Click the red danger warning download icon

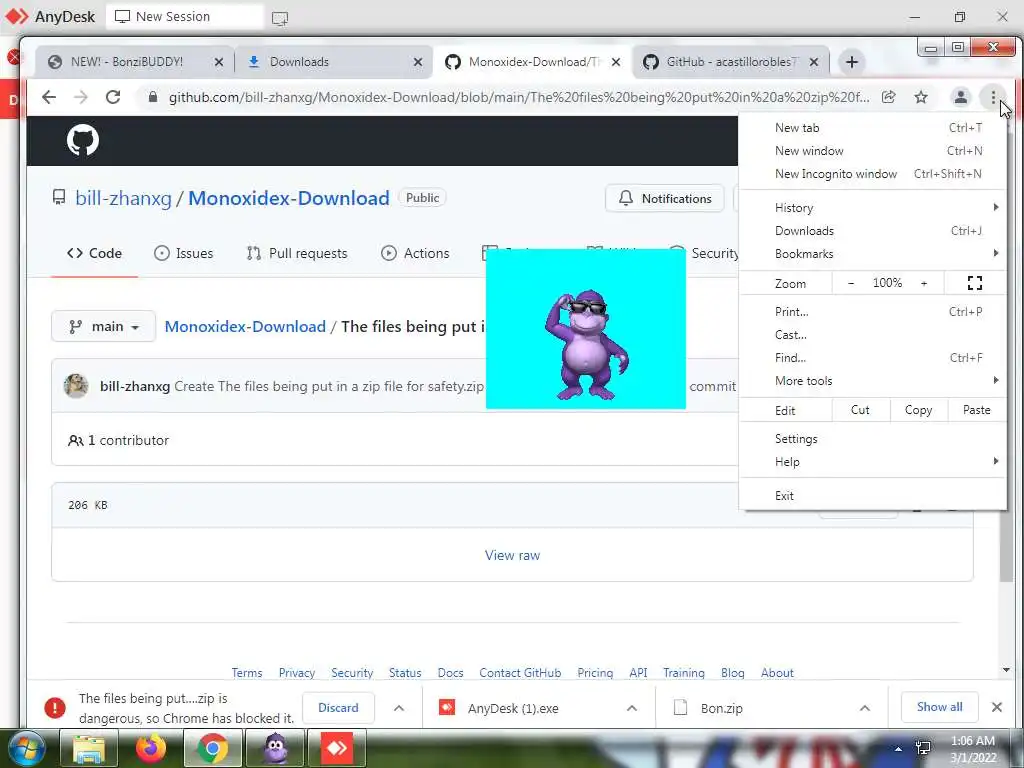(x=55, y=708)
